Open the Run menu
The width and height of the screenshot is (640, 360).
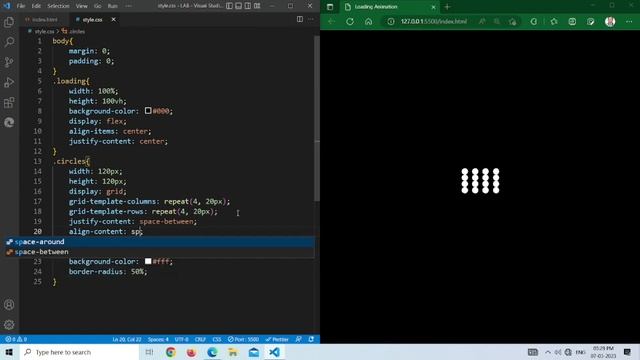tap(113, 6)
